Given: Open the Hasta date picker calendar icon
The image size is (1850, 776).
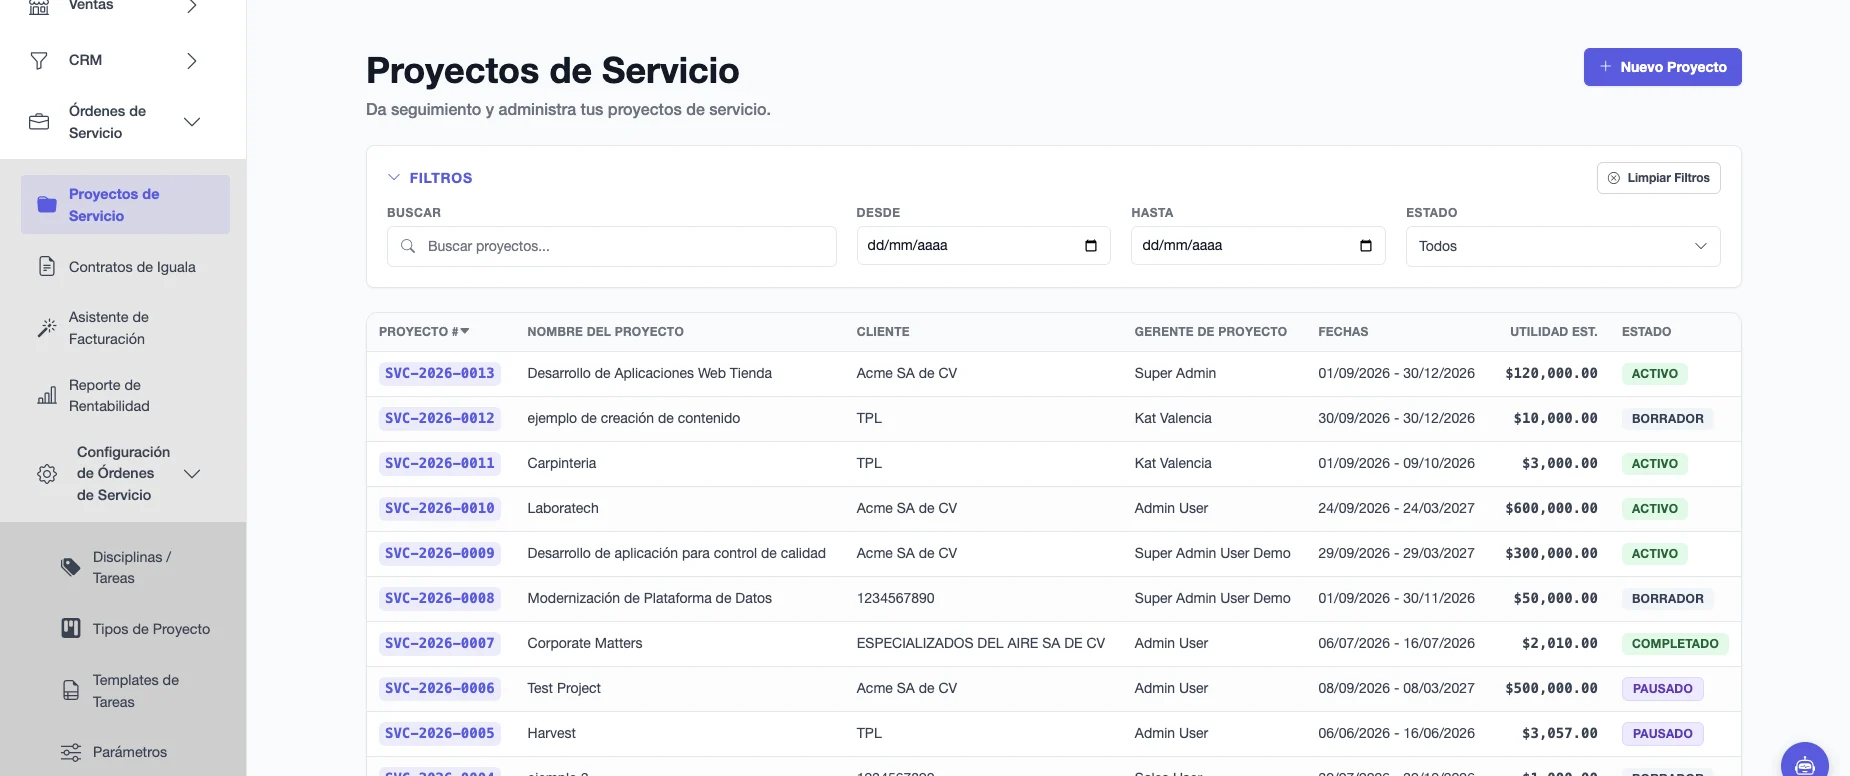Looking at the screenshot, I should click(x=1366, y=246).
